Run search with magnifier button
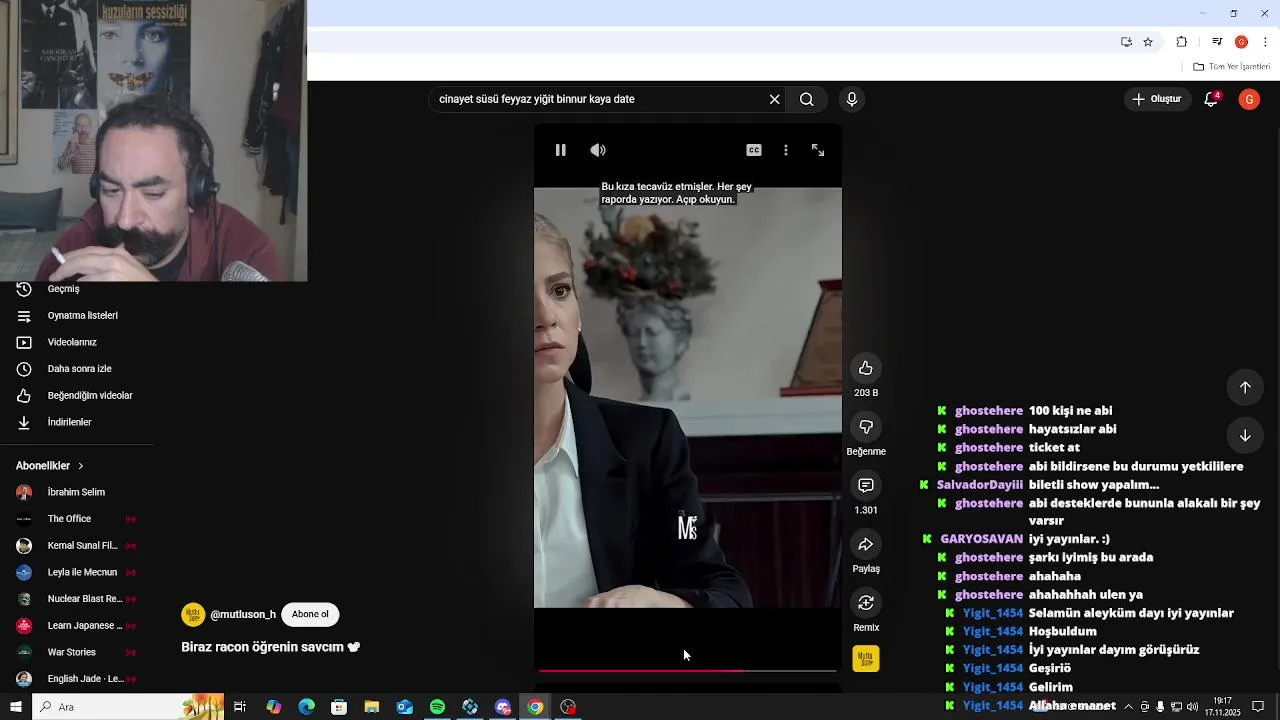Screen dimensions: 1280x720 tap(807, 99)
